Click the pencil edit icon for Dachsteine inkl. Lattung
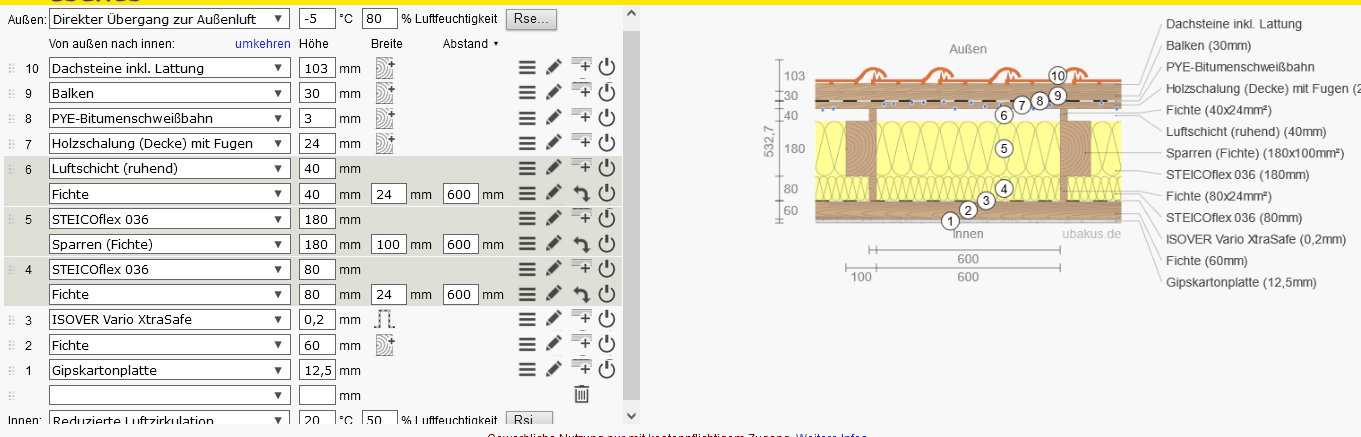Image resolution: width=1361 pixels, height=437 pixels. click(x=554, y=68)
